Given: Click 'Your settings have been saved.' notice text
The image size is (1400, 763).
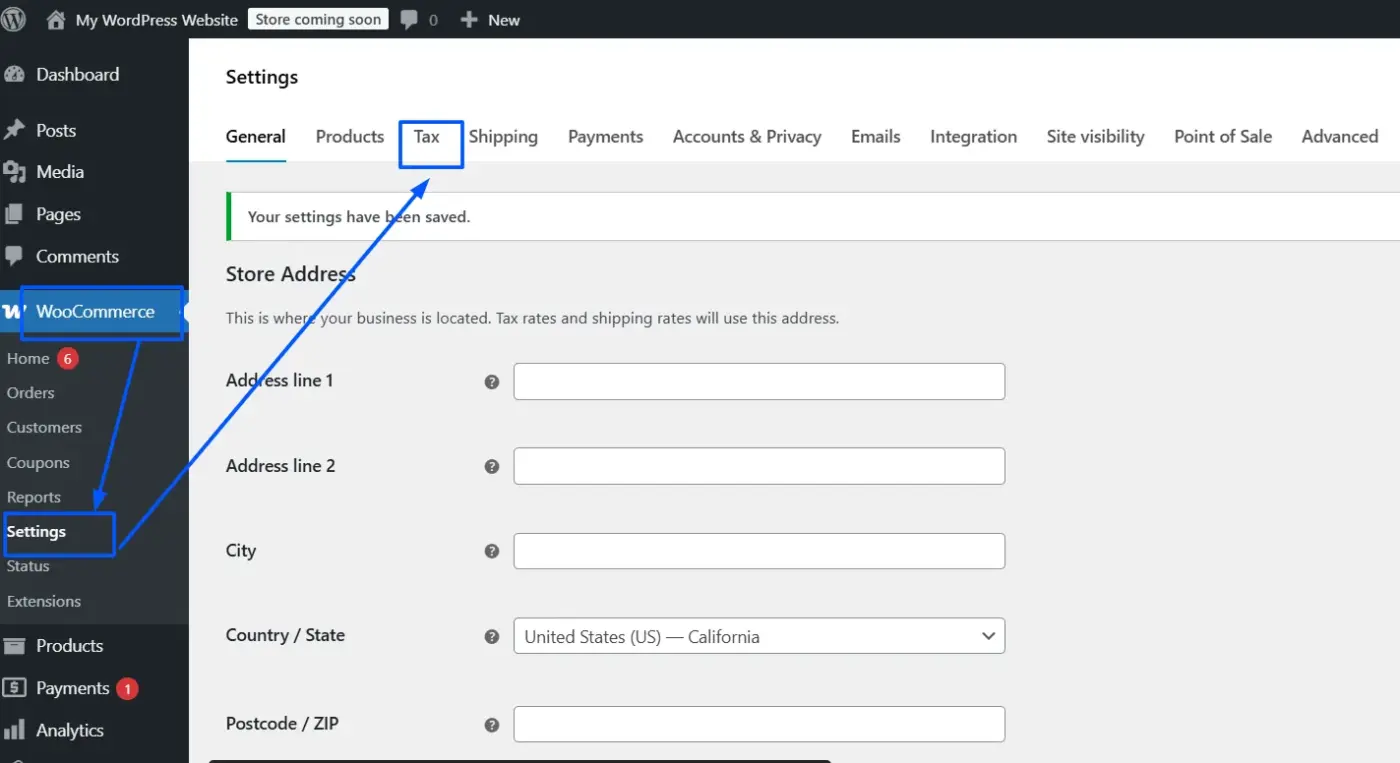Looking at the screenshot, I should point(359,216).
